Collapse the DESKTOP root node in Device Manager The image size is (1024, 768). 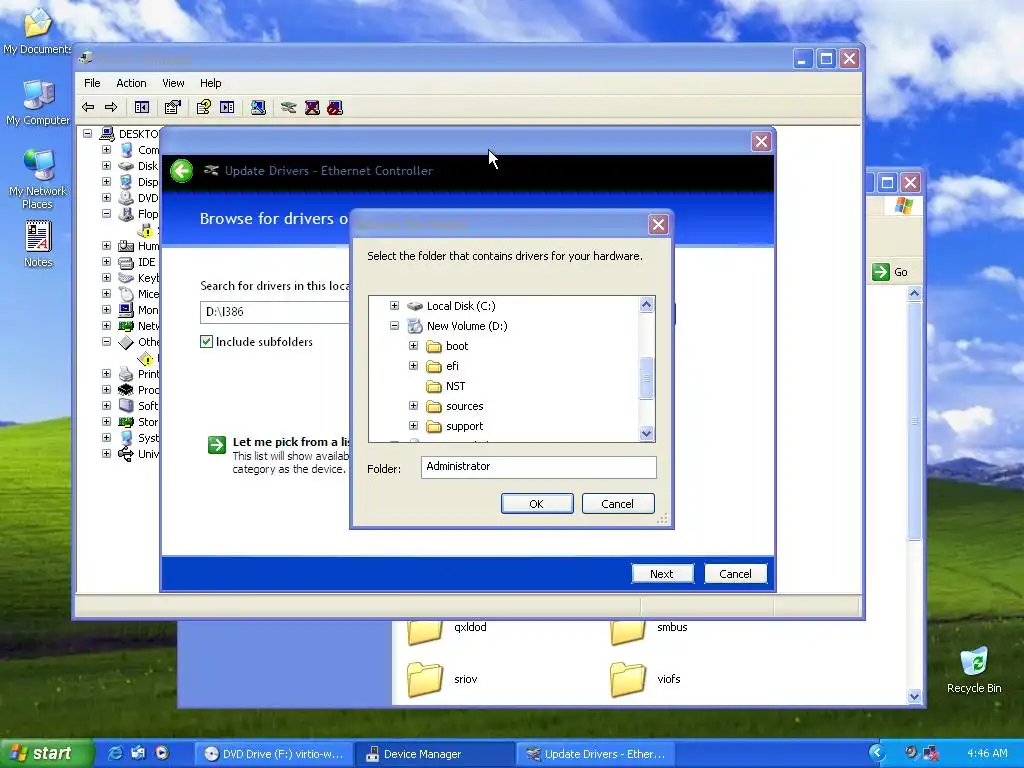(88, 133)
